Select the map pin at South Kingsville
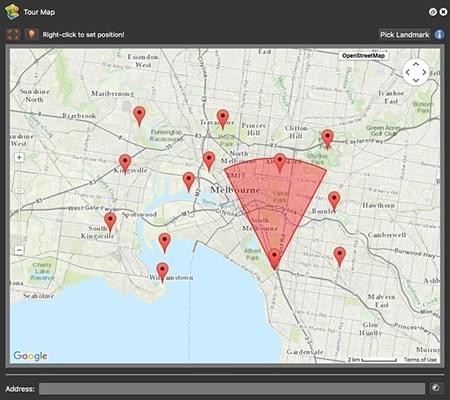Screen dimensions: 450x400 pyautogui.click(x=110, y=222)
